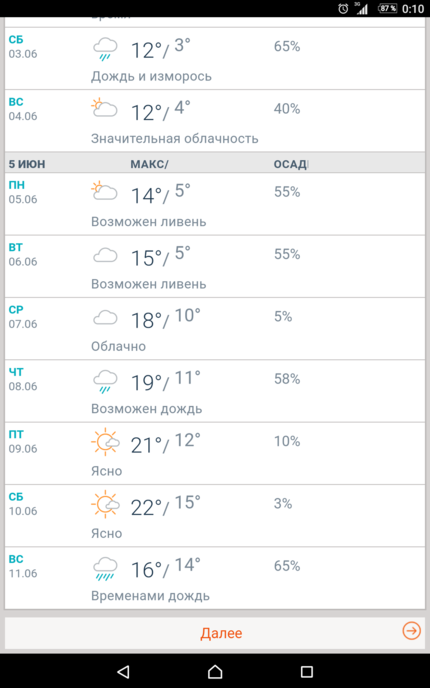Tap the cloud icon for Tuesday 06.06
Screen dimensions: 430x688
[x=105, y=255]
